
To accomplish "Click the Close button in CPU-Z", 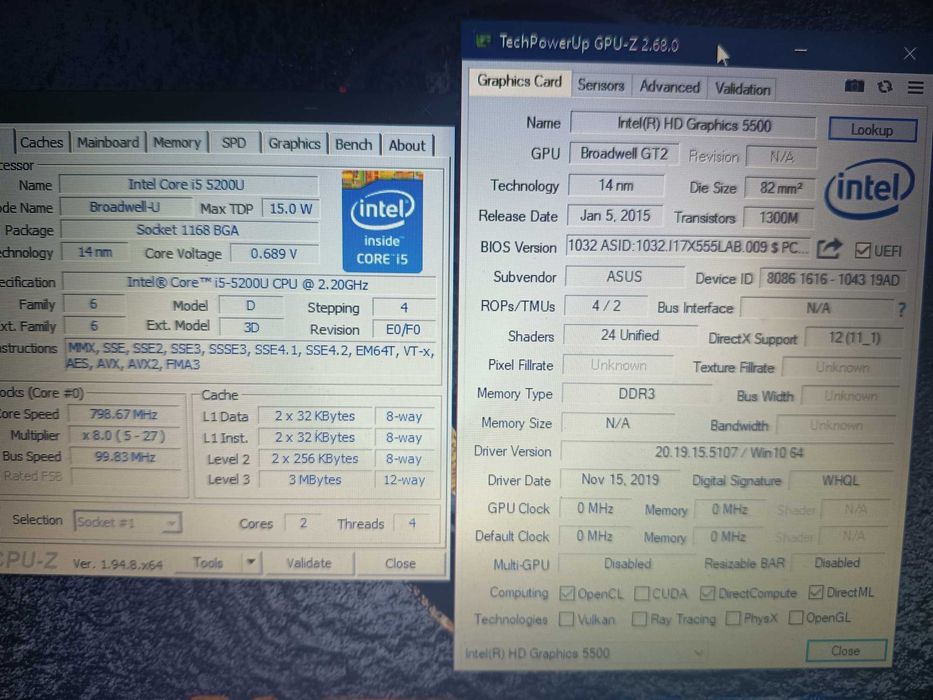I will coord(400,564).
